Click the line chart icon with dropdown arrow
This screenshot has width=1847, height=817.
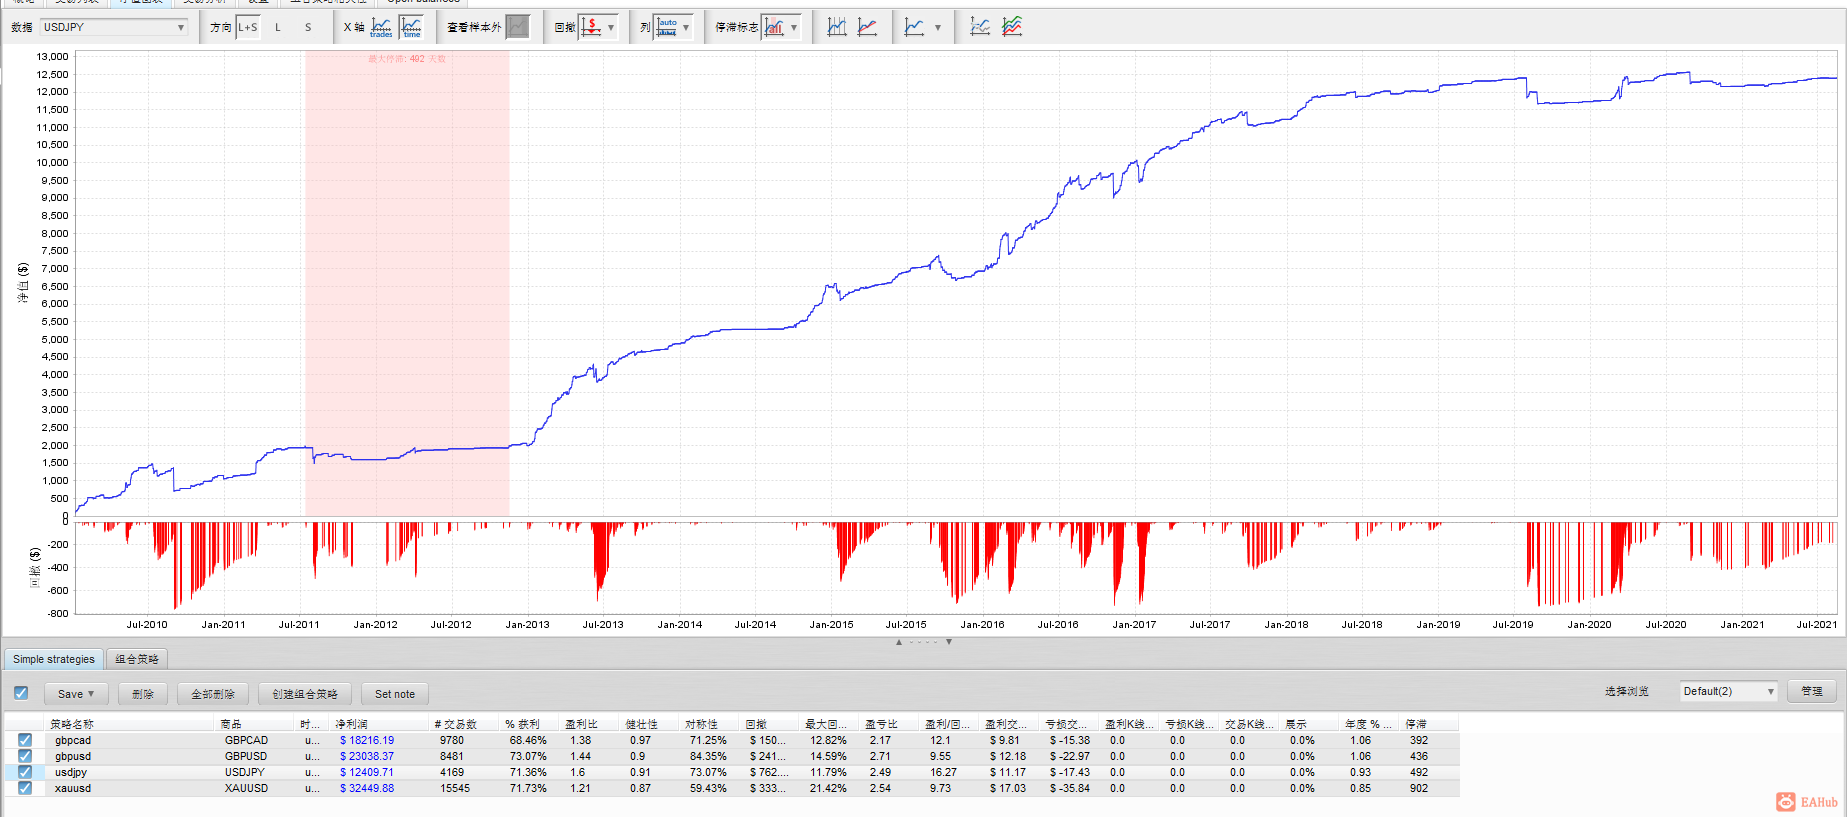coord(914,27)
